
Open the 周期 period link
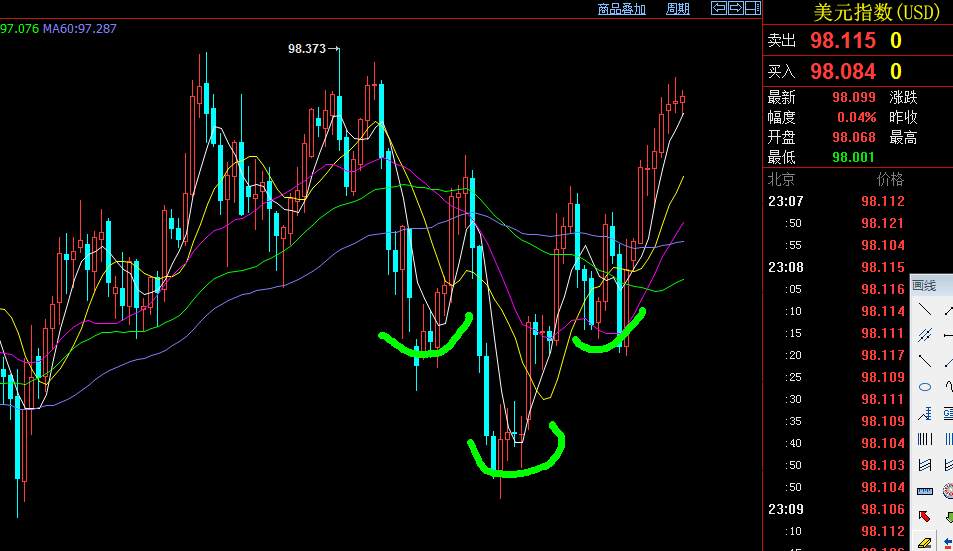click(678, 9)
